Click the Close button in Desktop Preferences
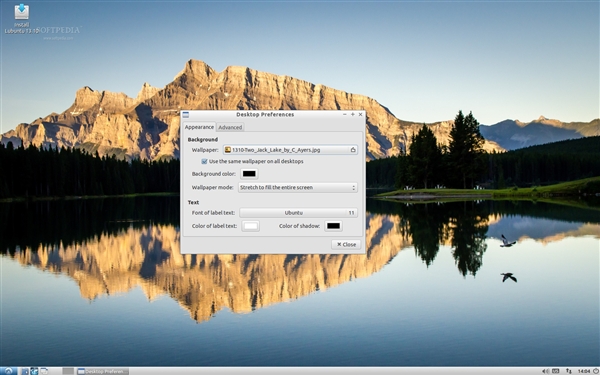 [x=346, y=244]
